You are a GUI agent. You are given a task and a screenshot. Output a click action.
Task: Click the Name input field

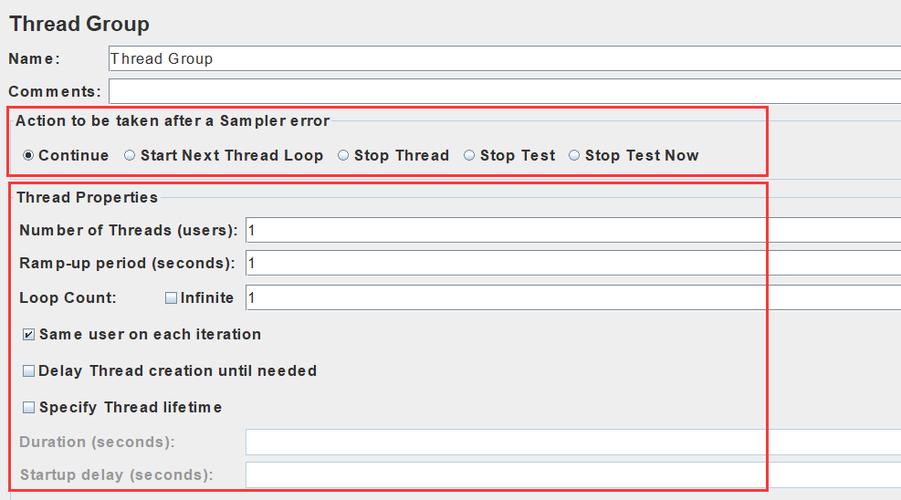pos(500,58)
